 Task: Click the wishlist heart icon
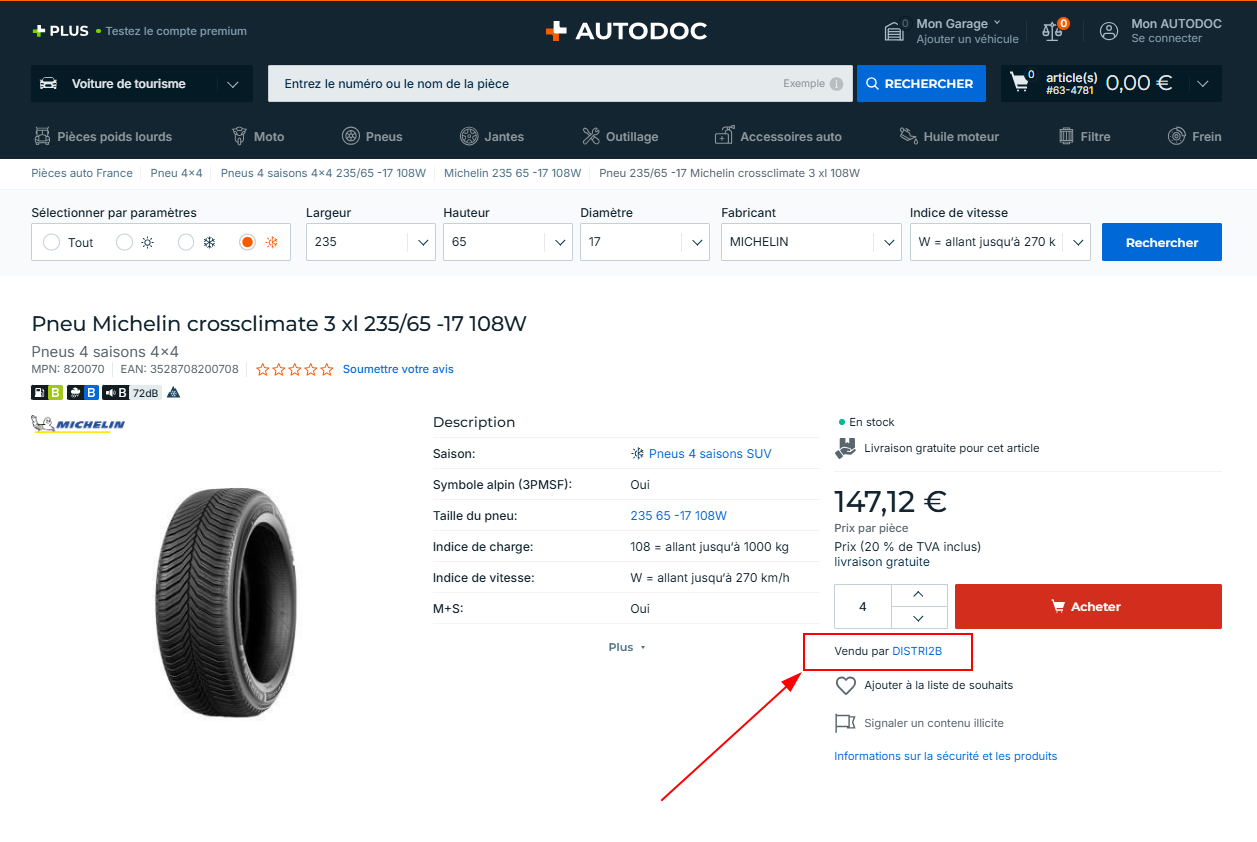846,685
